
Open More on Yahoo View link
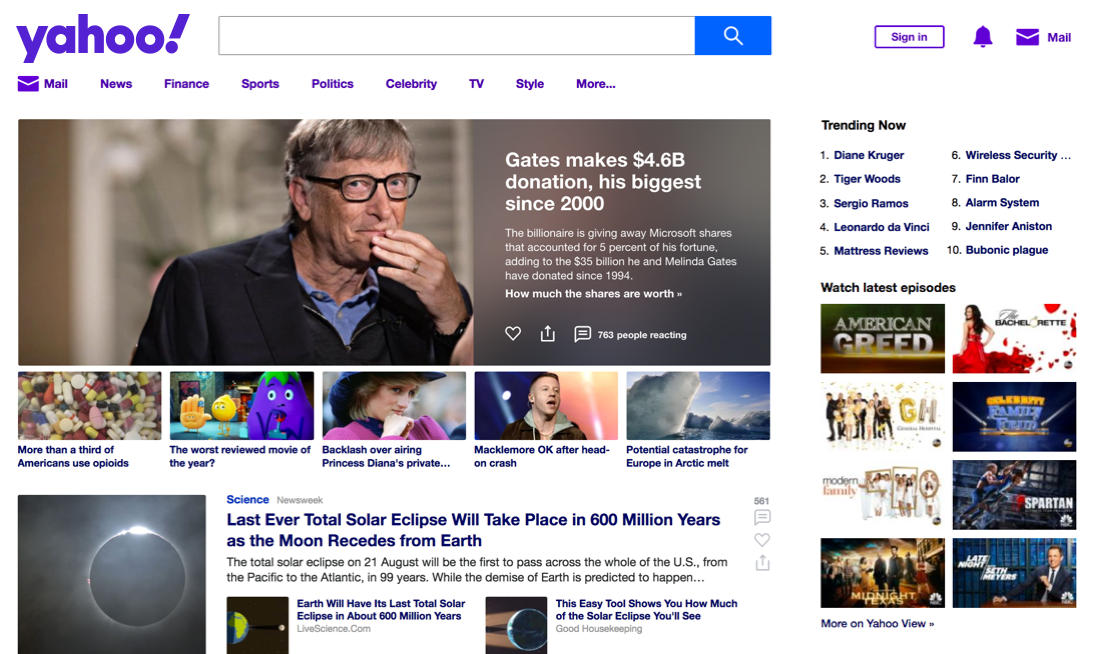point(877,623)
